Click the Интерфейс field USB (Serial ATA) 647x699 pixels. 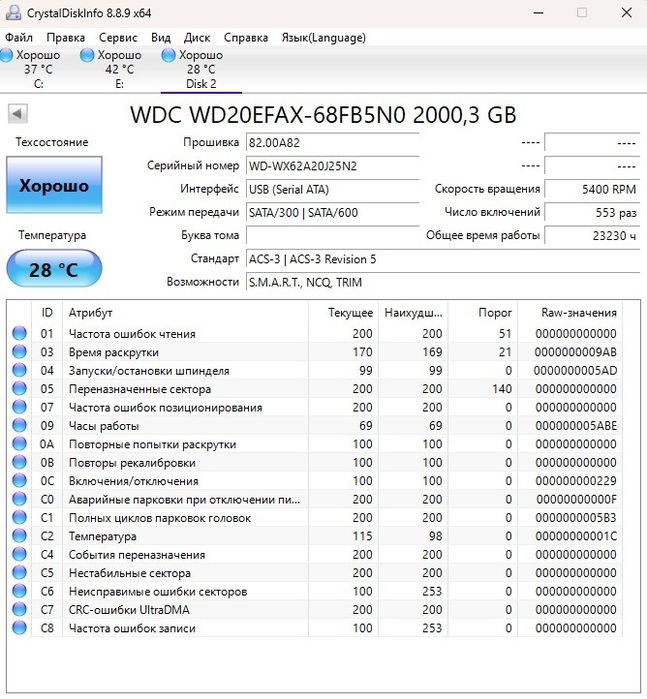332,189
